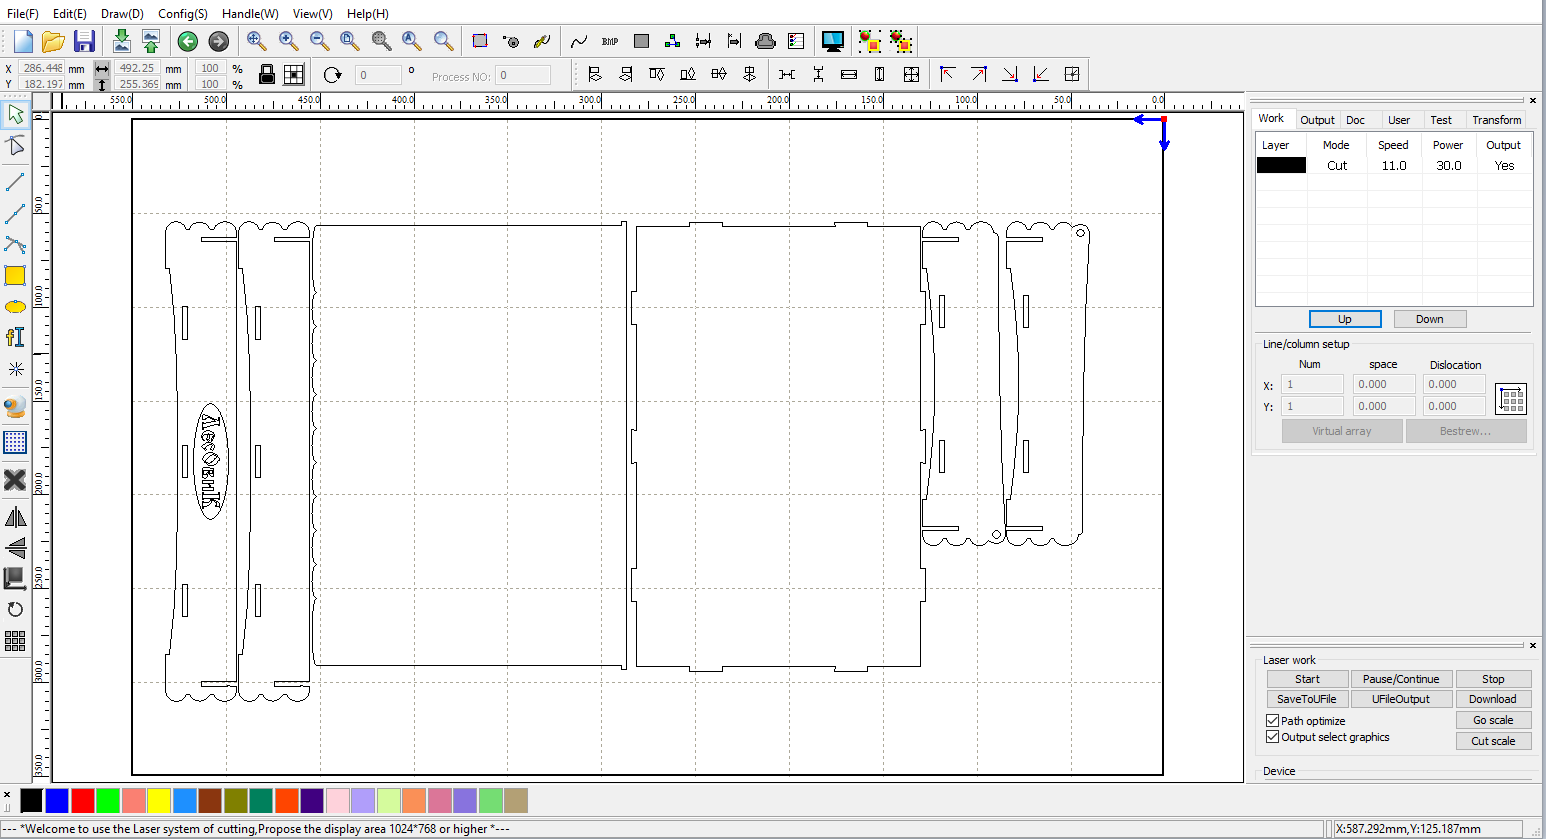Click the Mirror horizontal tool

coord(15,517)
